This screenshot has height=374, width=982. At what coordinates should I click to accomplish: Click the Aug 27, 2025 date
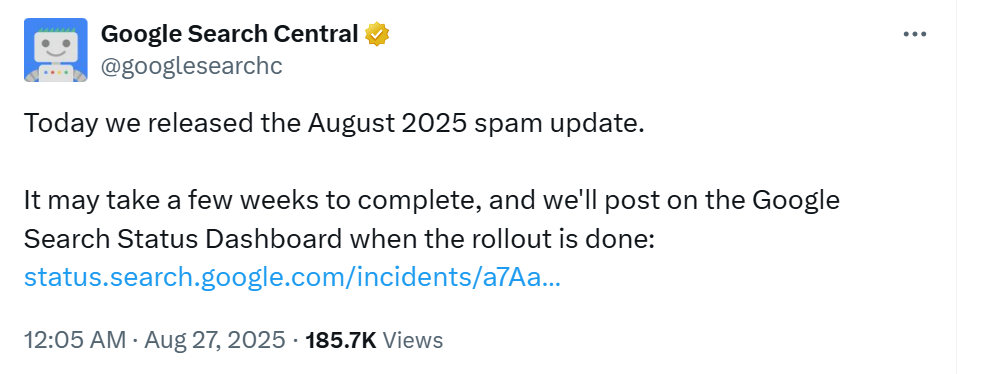point(215,340)
